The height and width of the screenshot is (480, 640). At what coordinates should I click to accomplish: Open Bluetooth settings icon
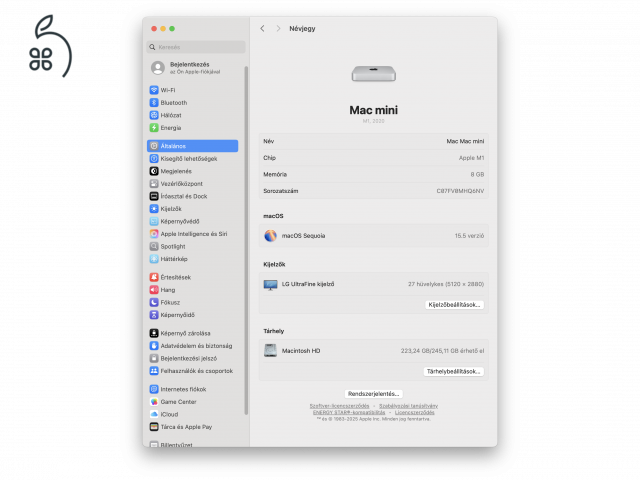[154, 102]
